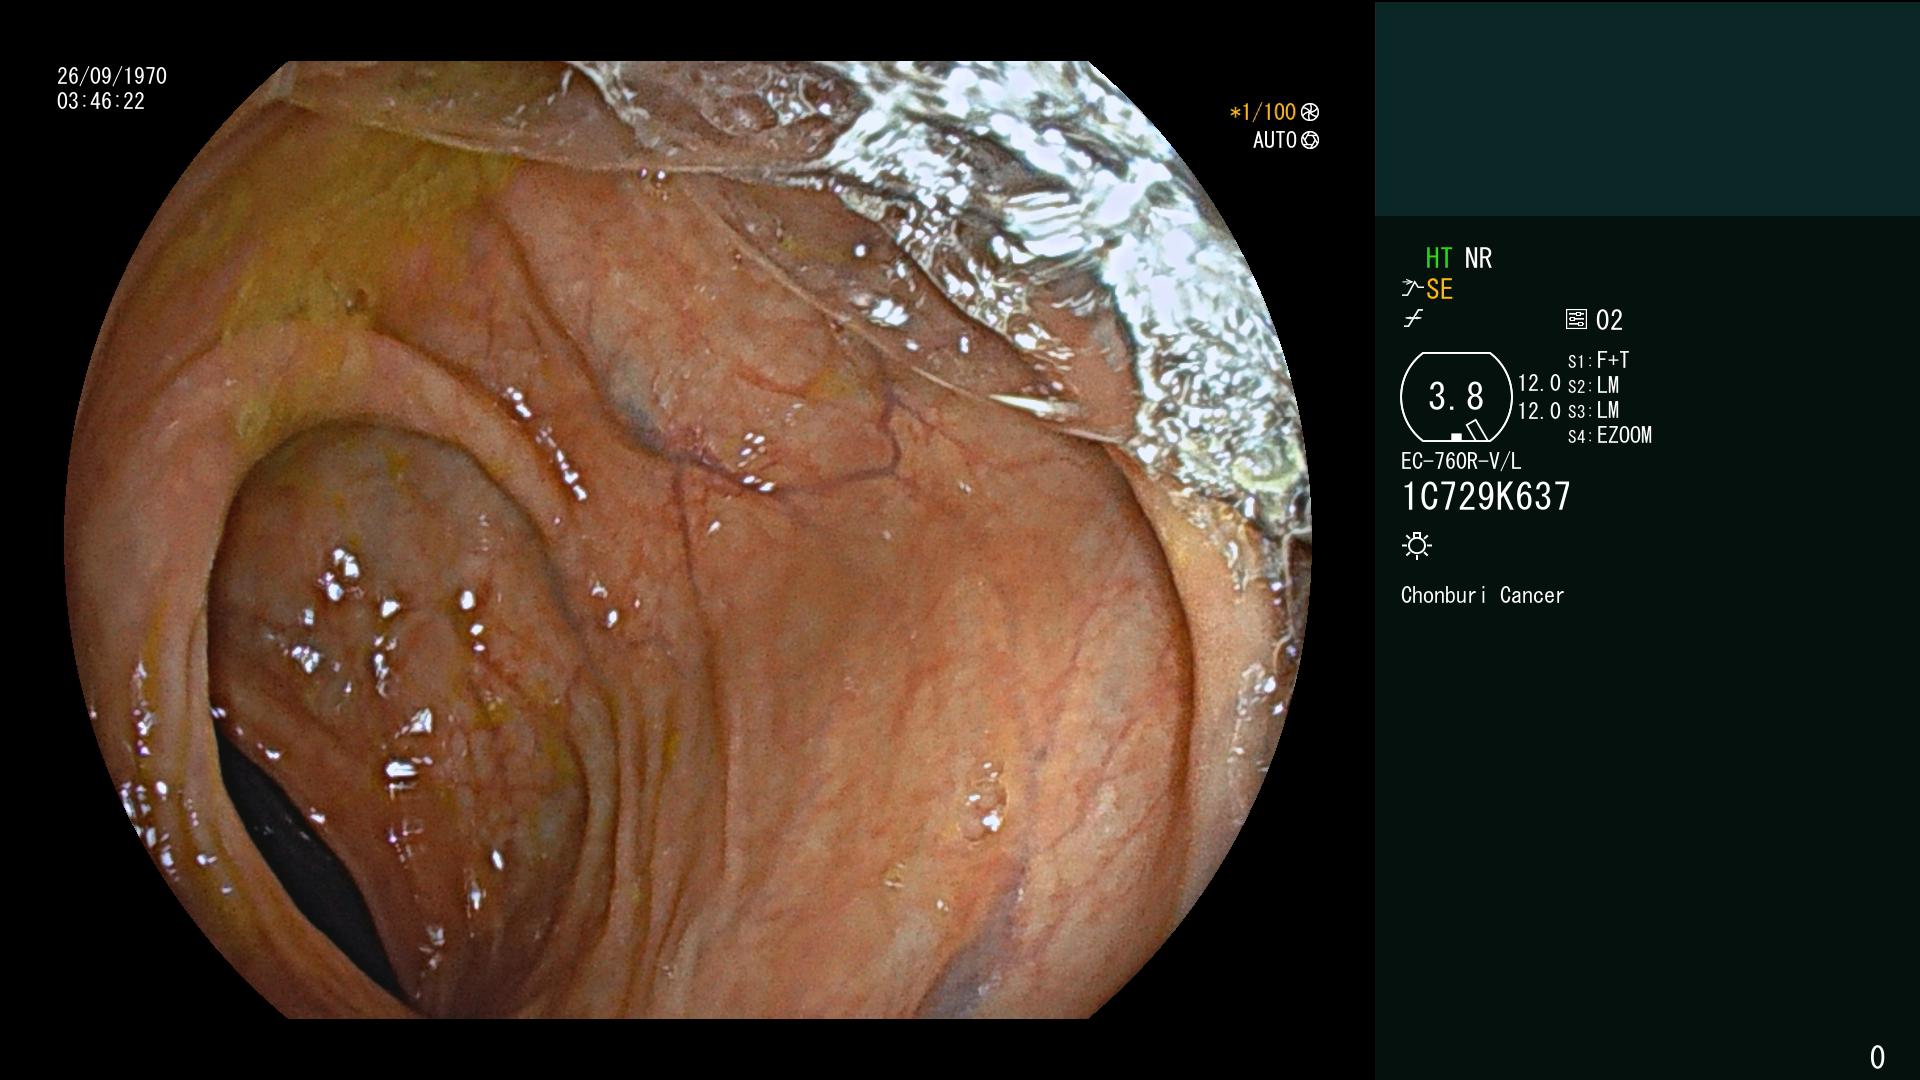Click the orange SE enhancement label
The height and width of the screenshot is (1080, 1920).
click(x=1439, y=290)
